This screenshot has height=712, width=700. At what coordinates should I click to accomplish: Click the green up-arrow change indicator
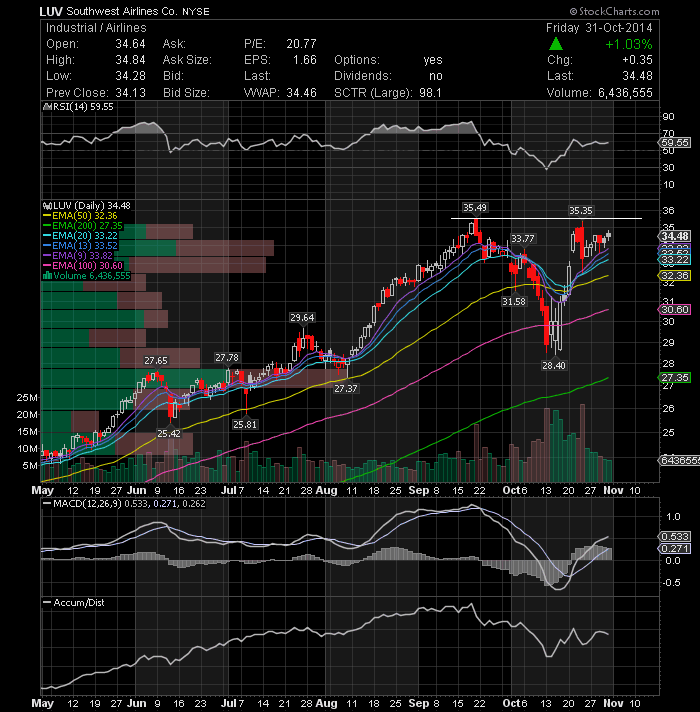[x=556, y=44]
